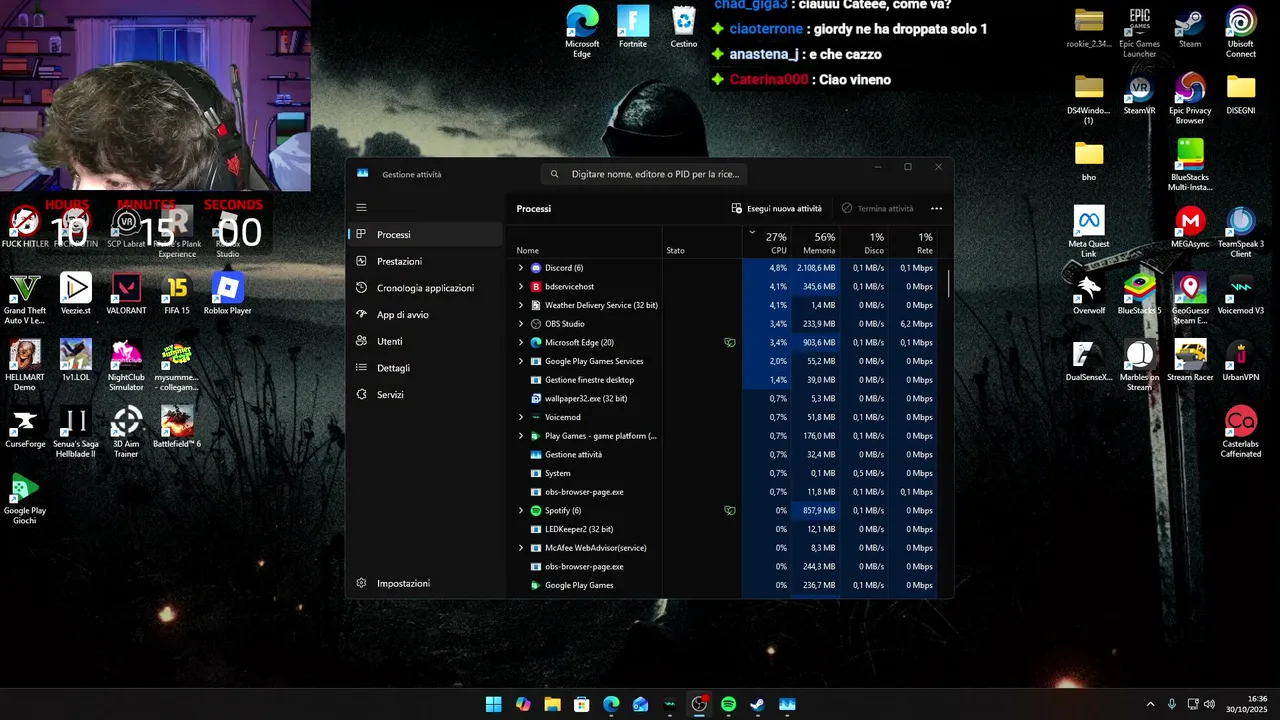Screen dimensions: 1280x720
Task: Select the Google Play Giochi desktop shortcut
Action: [x=24, y=499]
